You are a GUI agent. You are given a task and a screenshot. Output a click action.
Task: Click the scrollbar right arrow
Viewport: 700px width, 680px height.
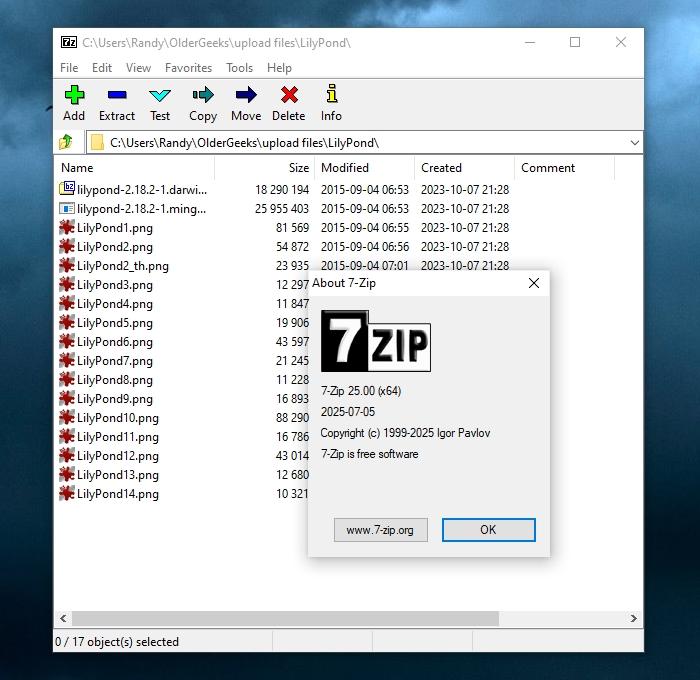[633, 618]
